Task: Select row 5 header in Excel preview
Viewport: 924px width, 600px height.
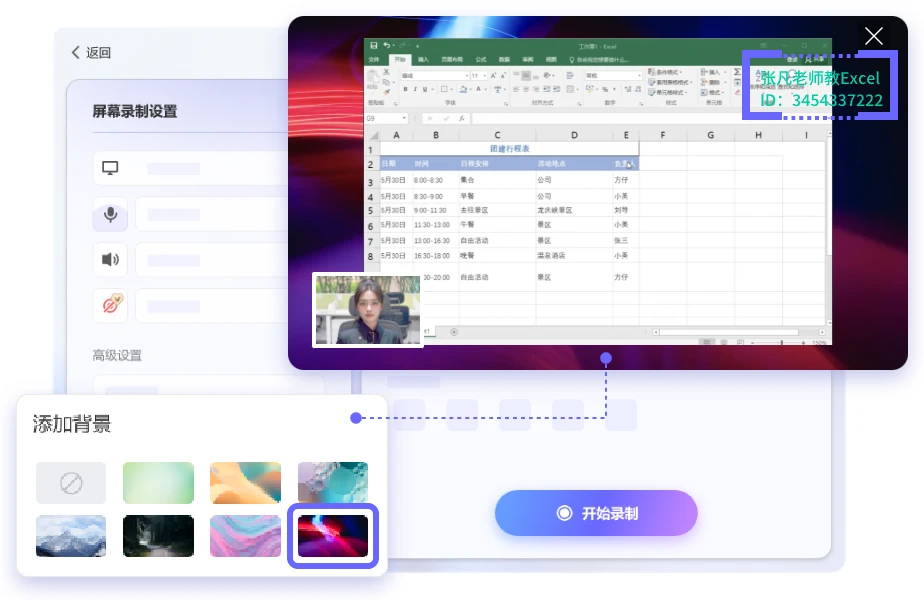Action: [371, 210]
